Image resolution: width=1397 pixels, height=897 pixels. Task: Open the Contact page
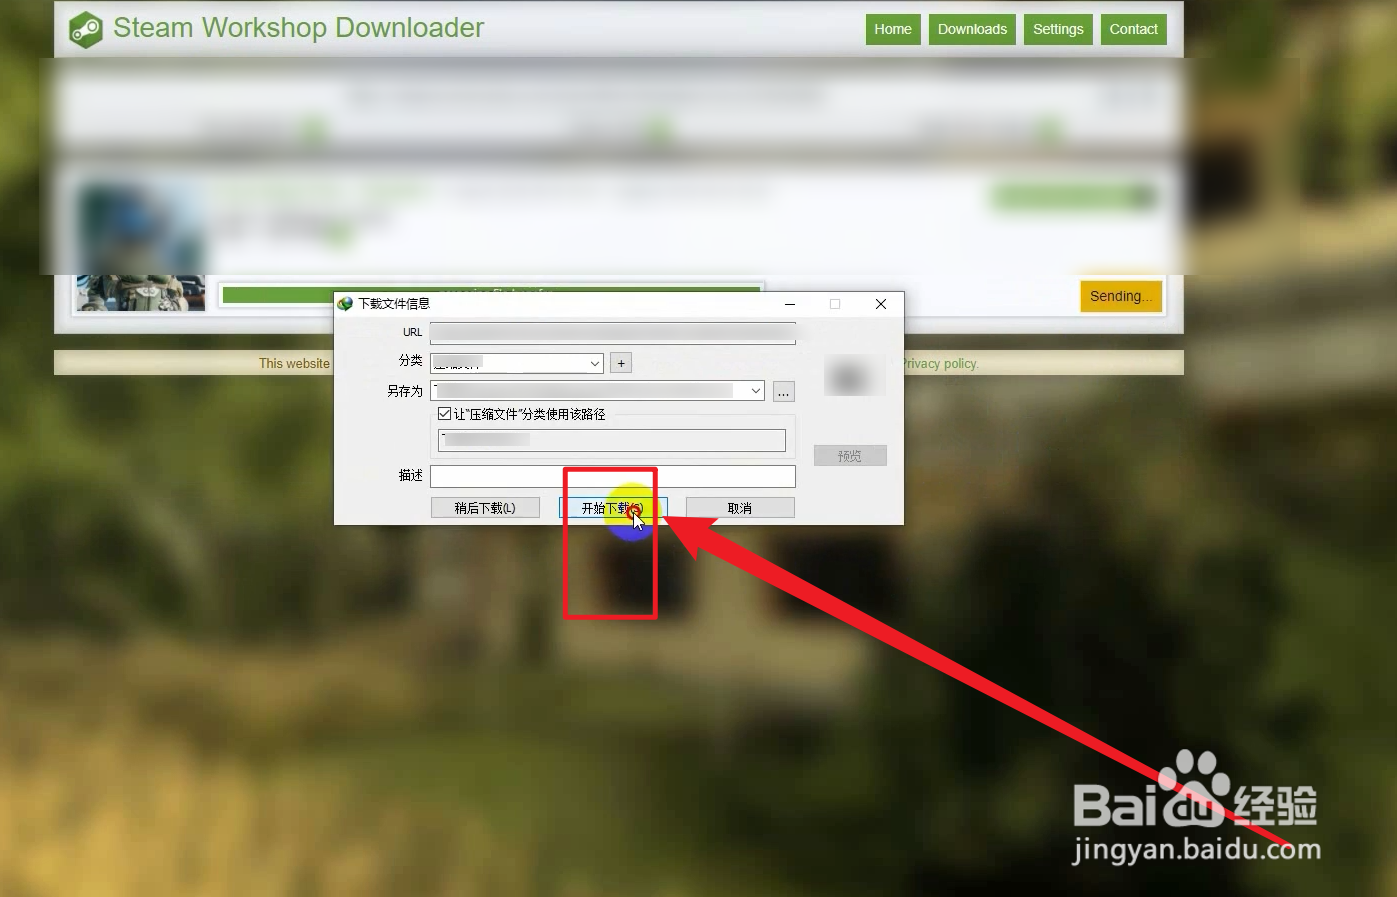(x=1133, y=29)
